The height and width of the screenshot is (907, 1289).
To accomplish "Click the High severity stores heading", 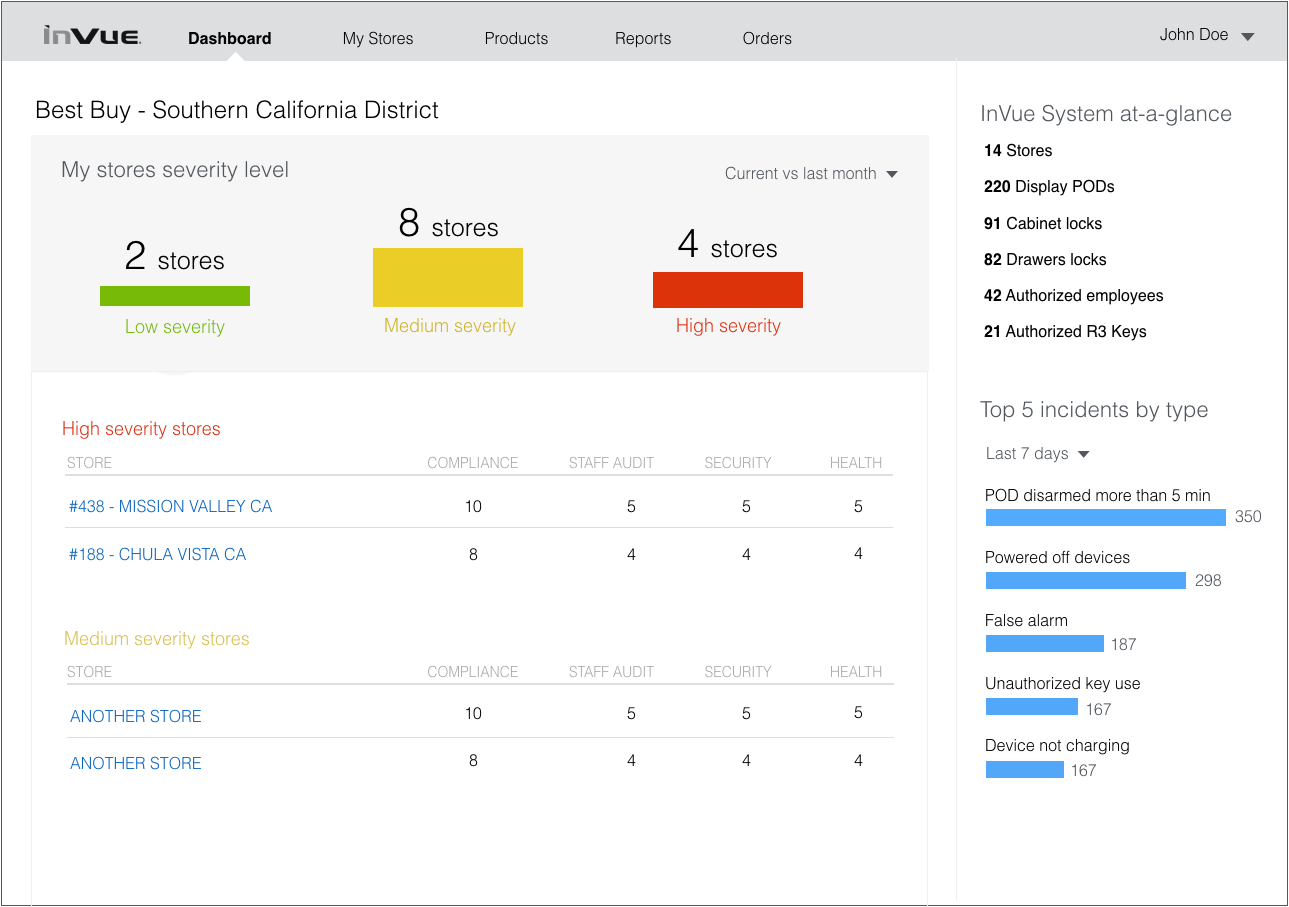I will coord(141,429).
